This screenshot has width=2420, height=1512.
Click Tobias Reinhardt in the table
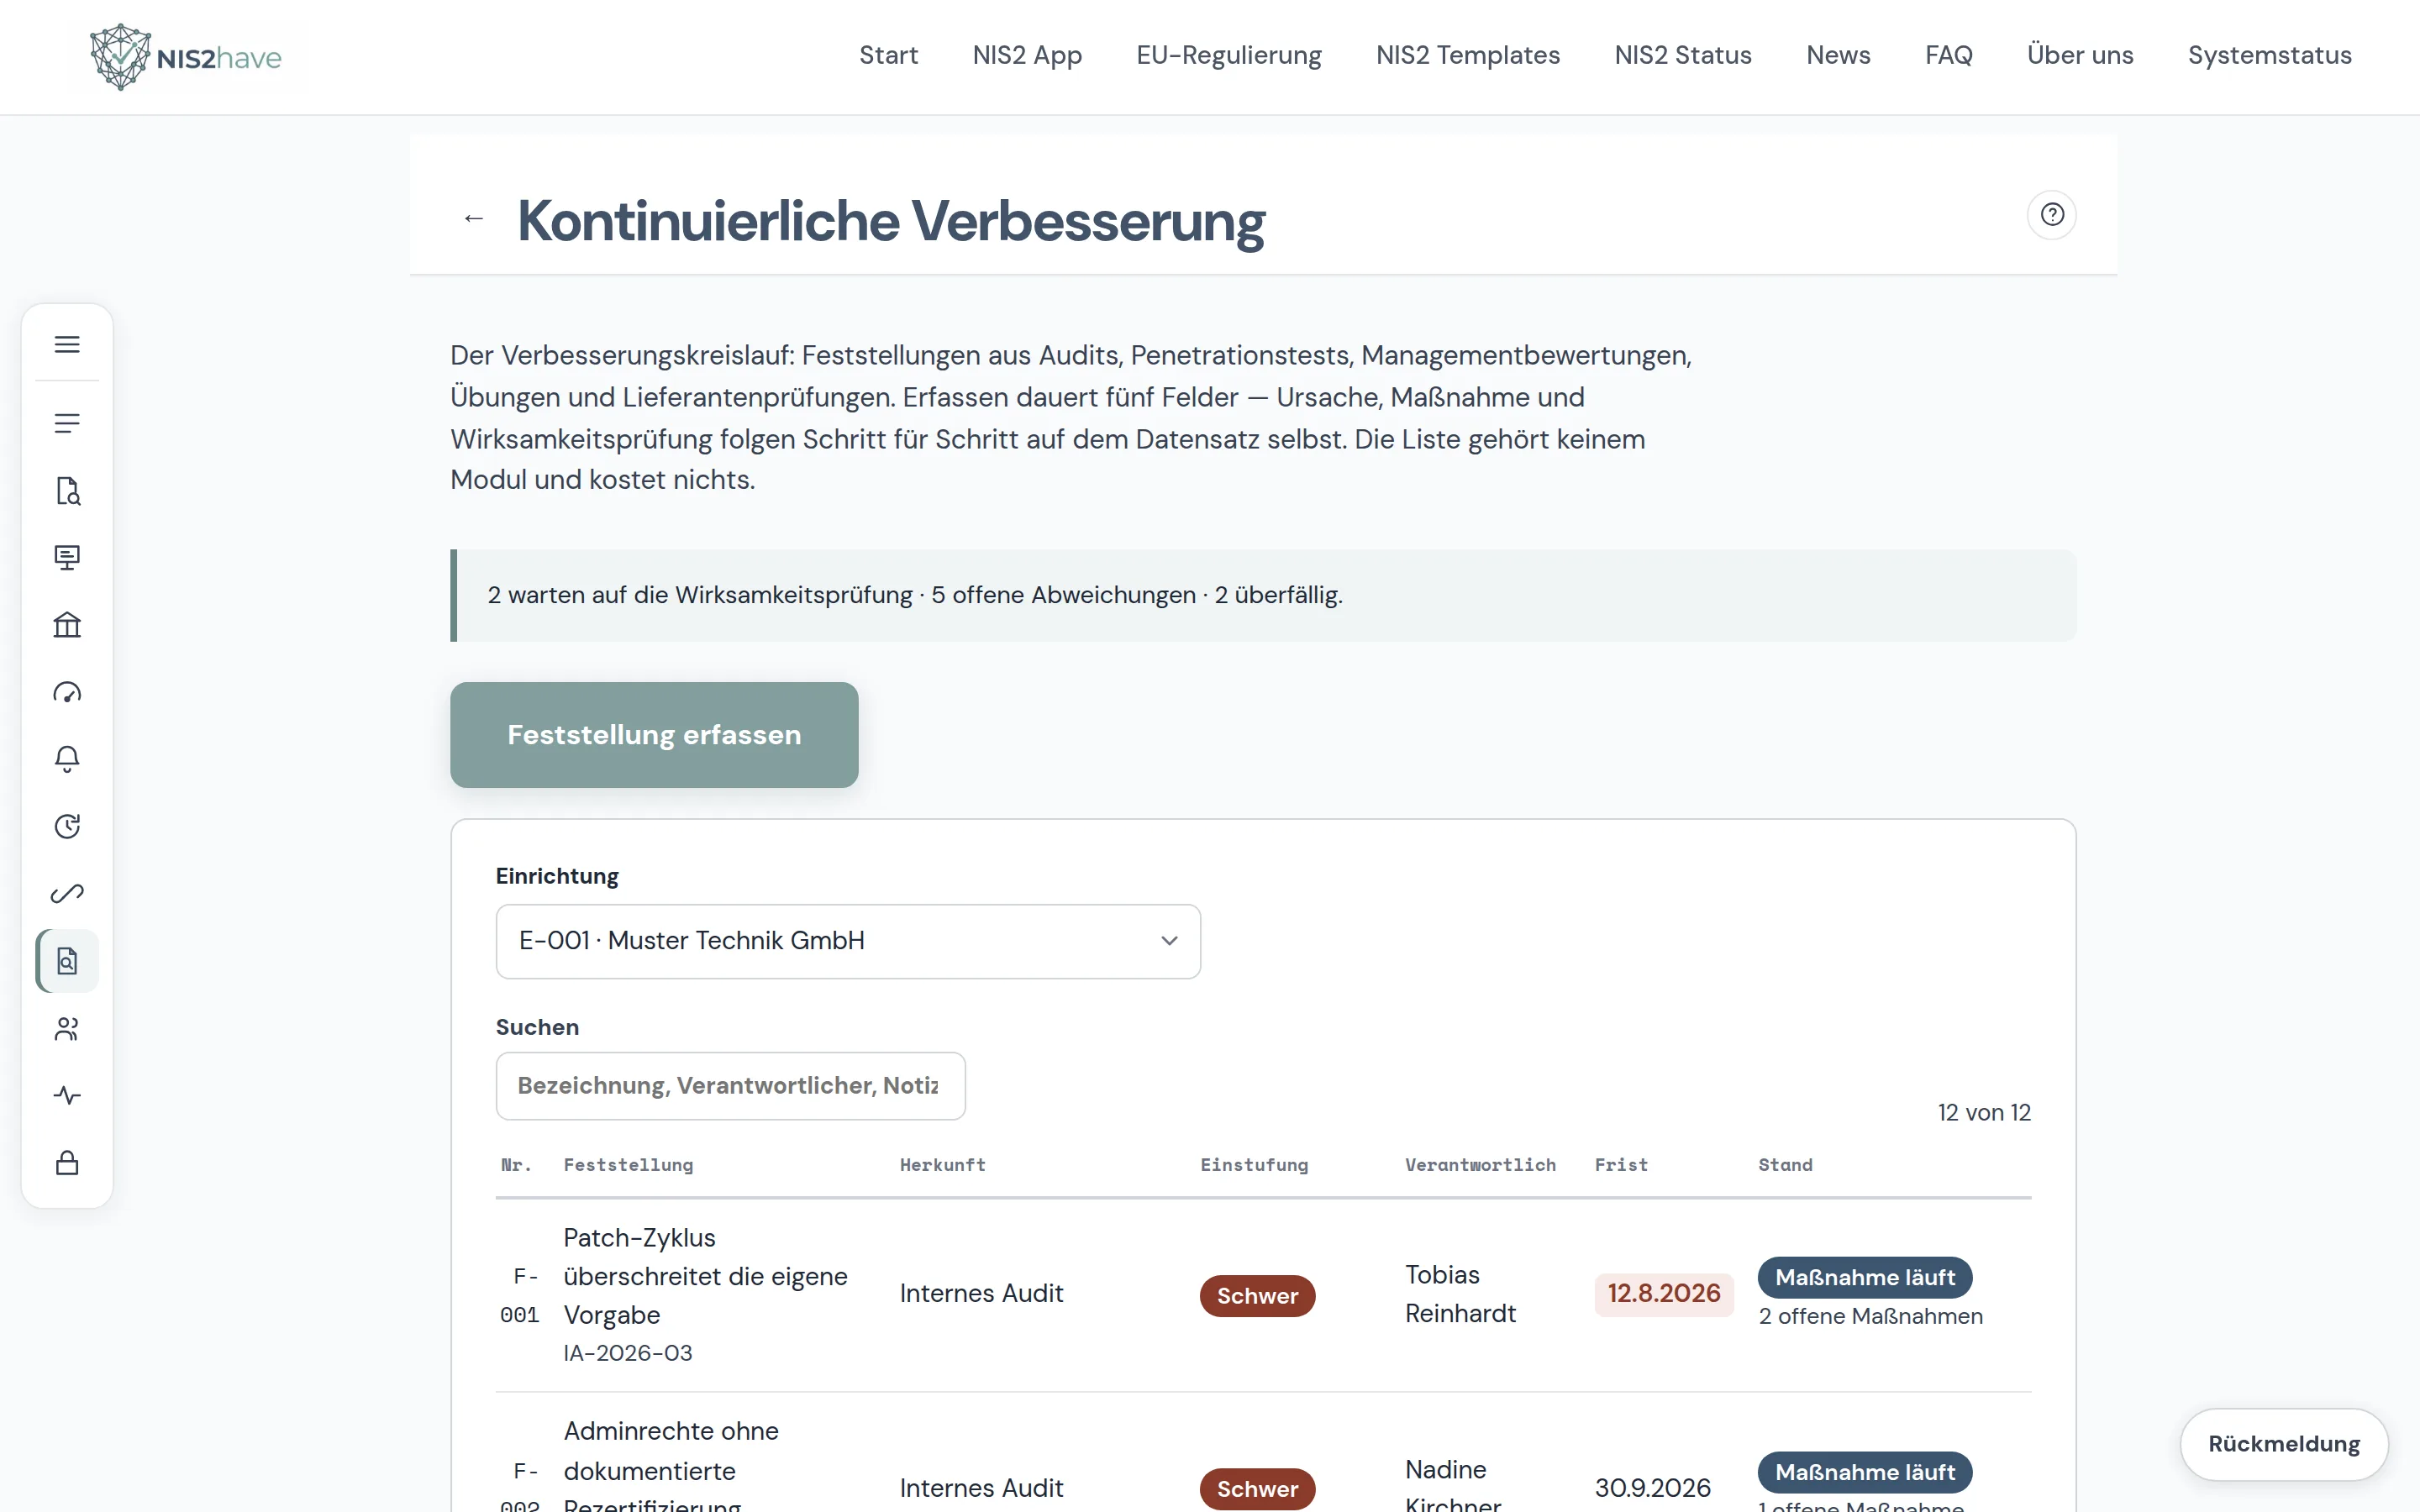1460,1294
